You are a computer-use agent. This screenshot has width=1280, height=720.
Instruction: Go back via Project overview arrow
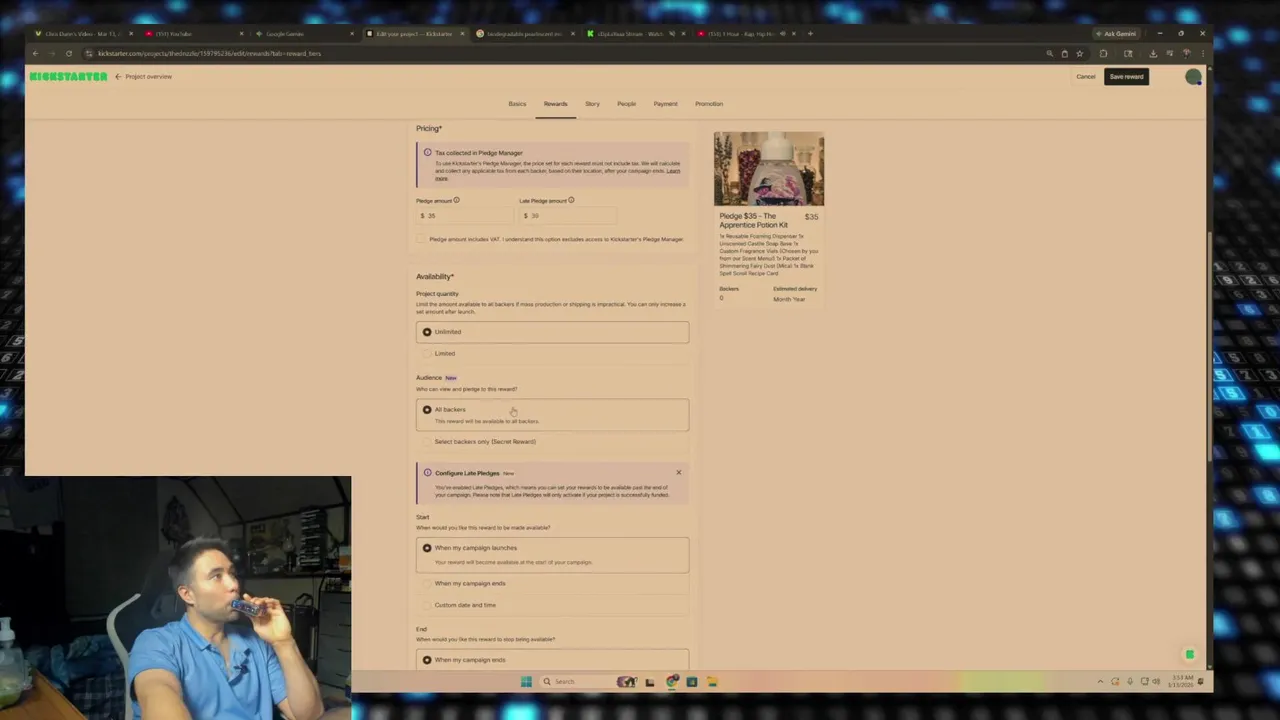[x=117, y=77]
